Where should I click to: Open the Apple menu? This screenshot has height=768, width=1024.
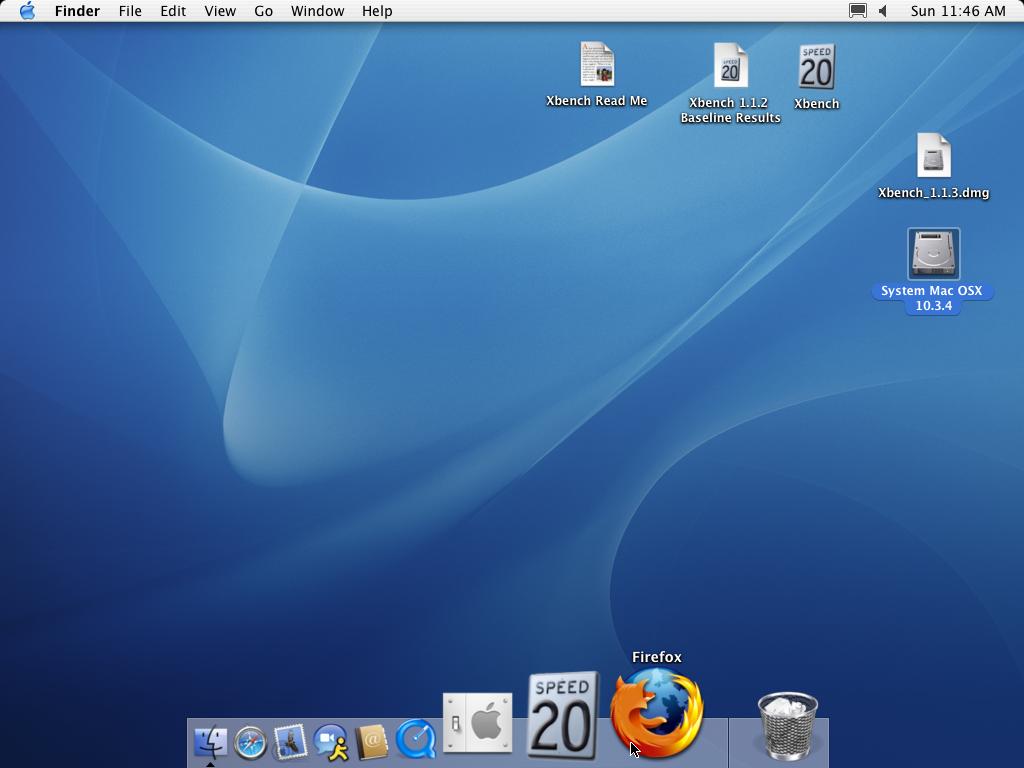click(x=27, y=11)
